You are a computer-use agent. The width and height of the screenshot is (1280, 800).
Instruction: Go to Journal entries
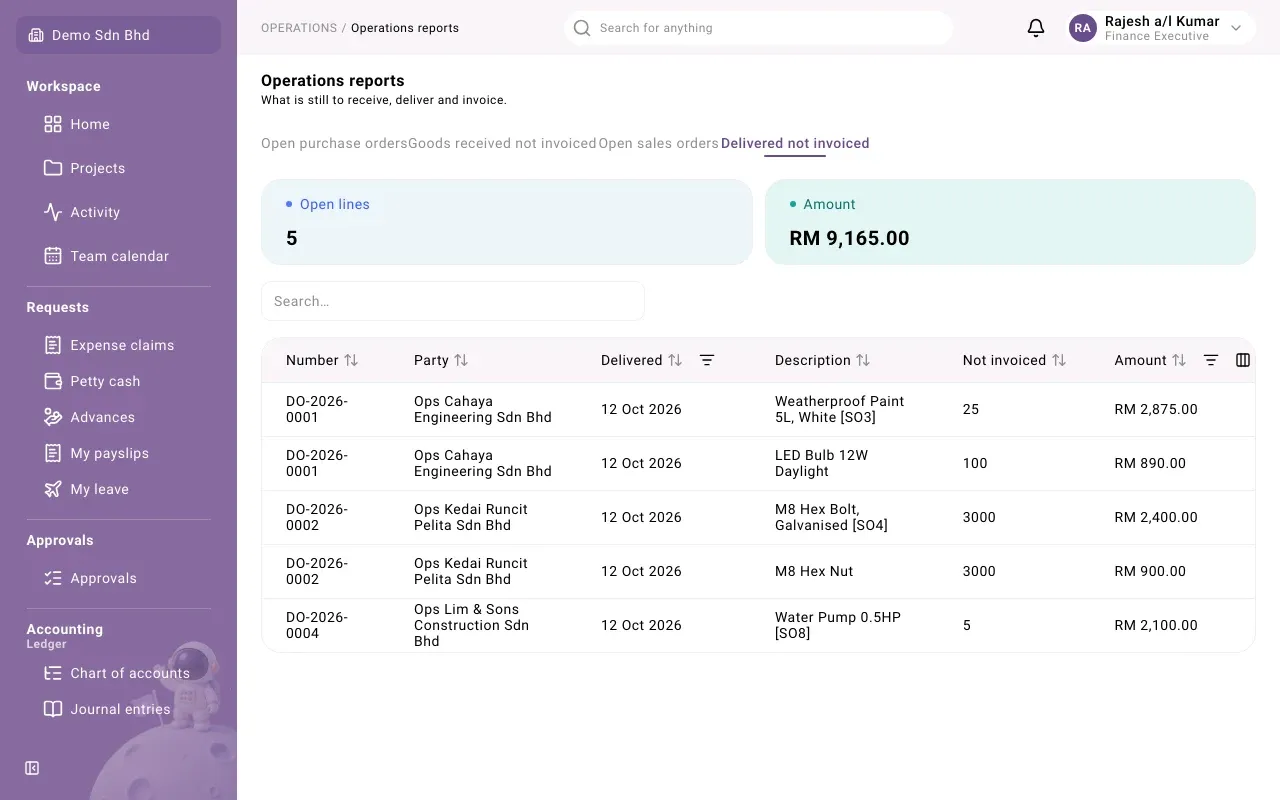(x=118, y=709)
